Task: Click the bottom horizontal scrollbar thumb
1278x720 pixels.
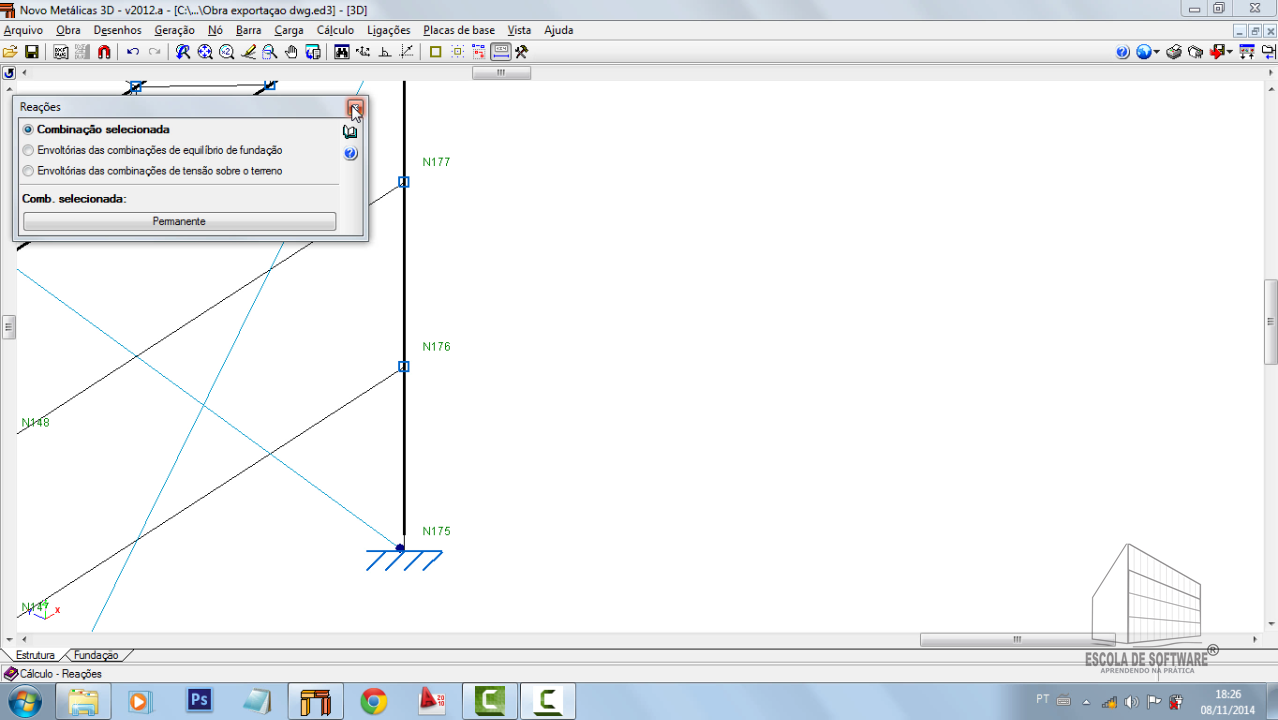Action: click(1016, 640)
